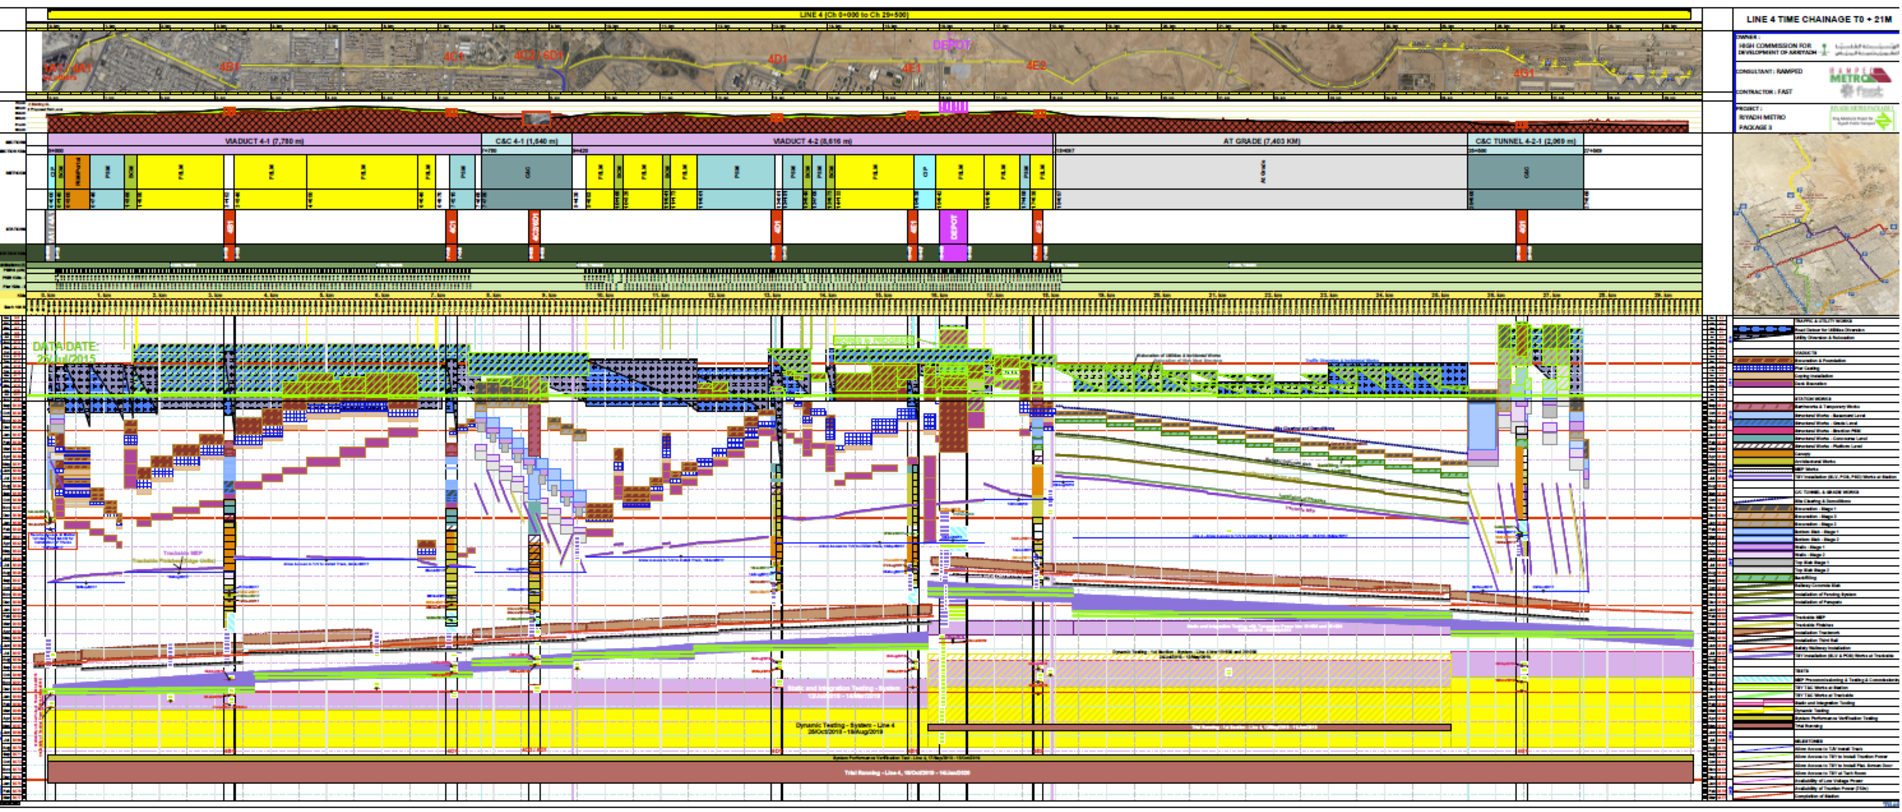Click the 4E2 label on the aerial map
Image resolution: width=1902 pixels, height=812 pixels.
tap(1036, 66)
